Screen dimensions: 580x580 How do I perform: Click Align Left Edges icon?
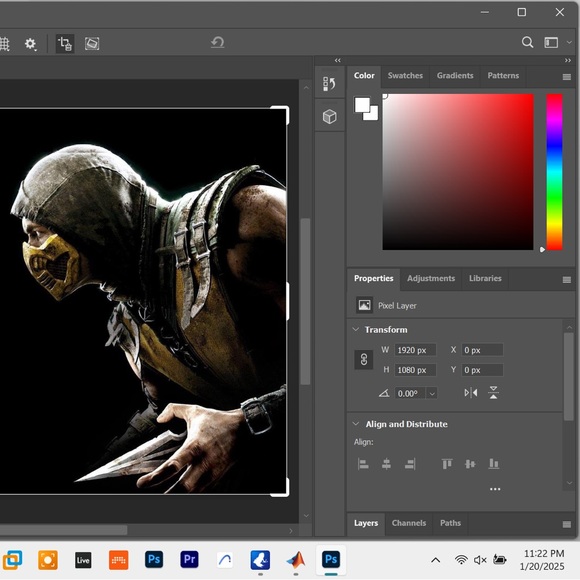pyautogui.click(x=363, y=464)
